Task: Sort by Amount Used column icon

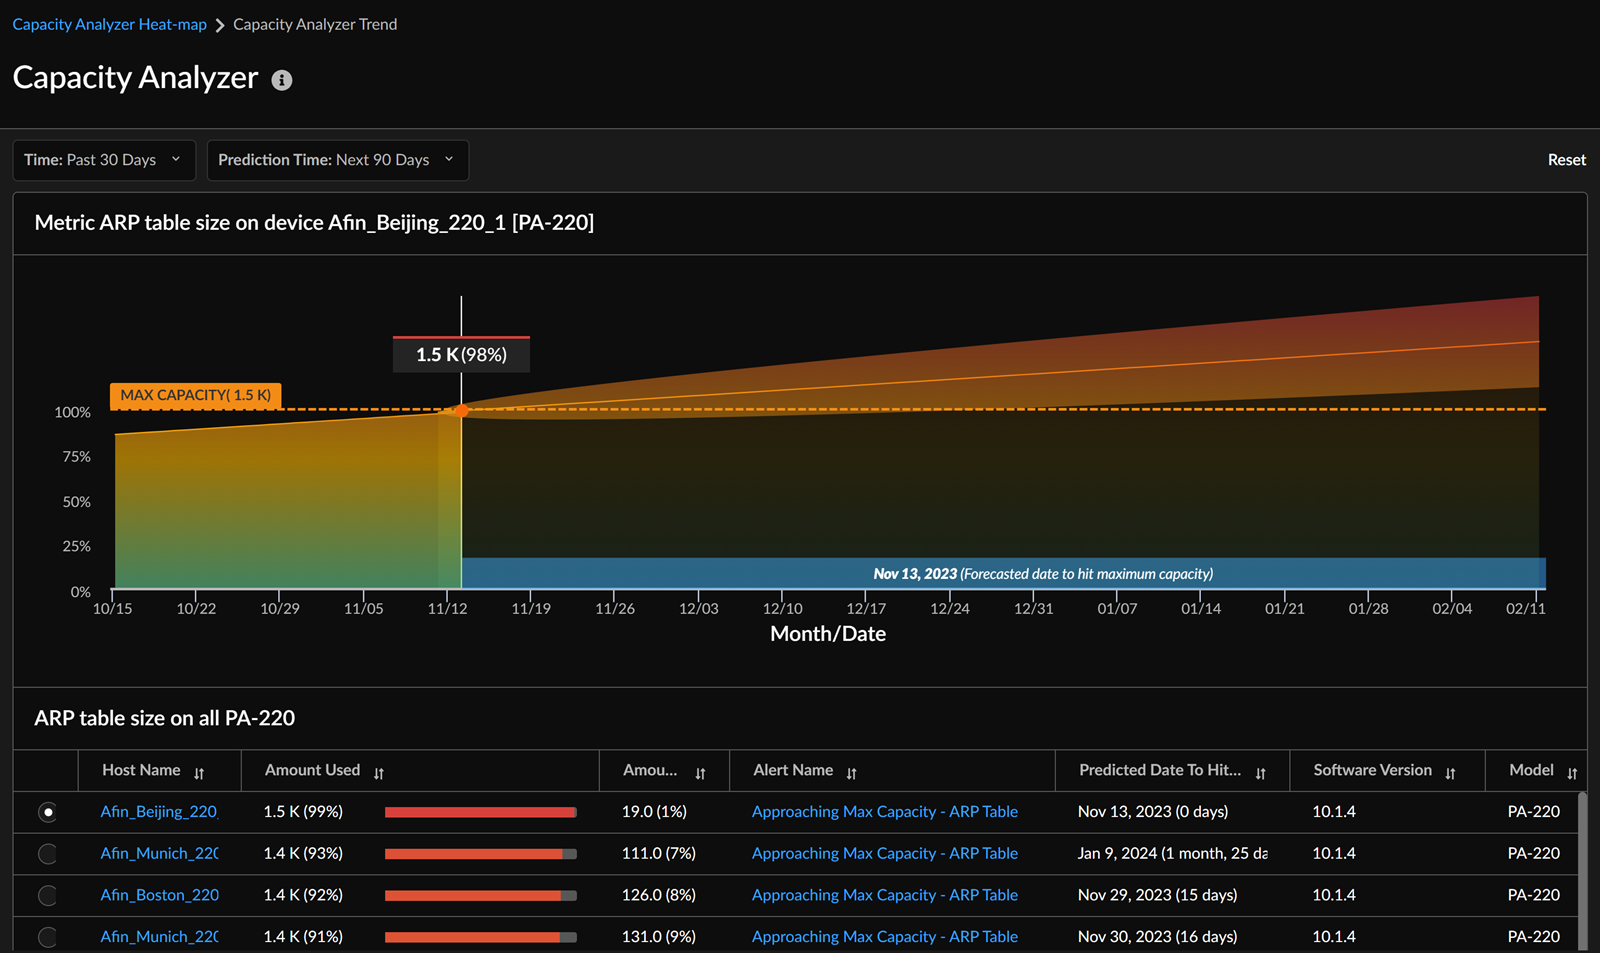Action: (379, 773)
